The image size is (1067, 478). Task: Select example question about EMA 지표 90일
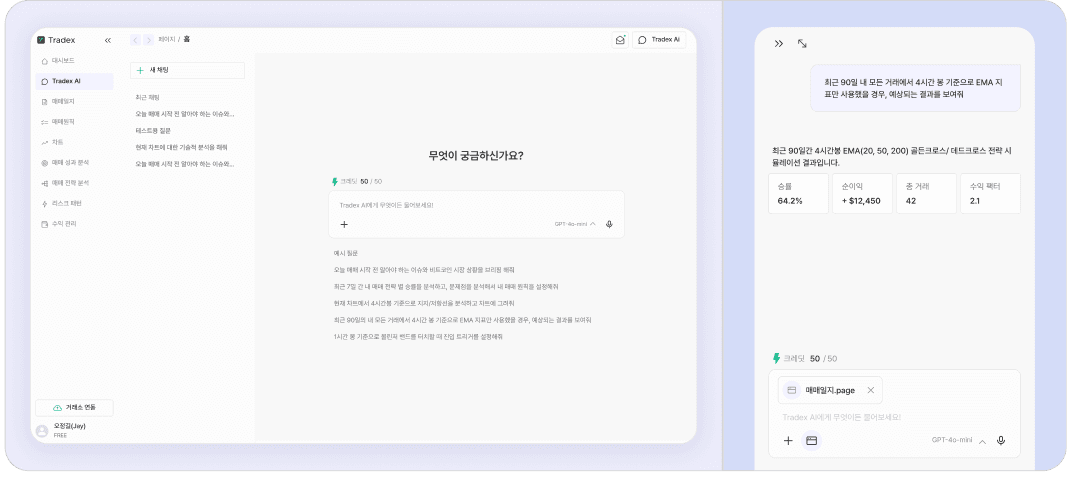tap(462, 320)
